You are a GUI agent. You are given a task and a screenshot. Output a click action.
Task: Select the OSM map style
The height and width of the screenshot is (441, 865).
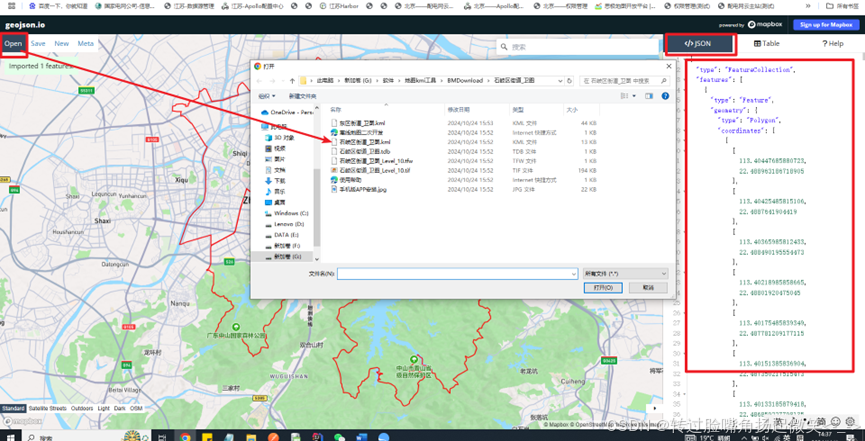tap(136, 408)
